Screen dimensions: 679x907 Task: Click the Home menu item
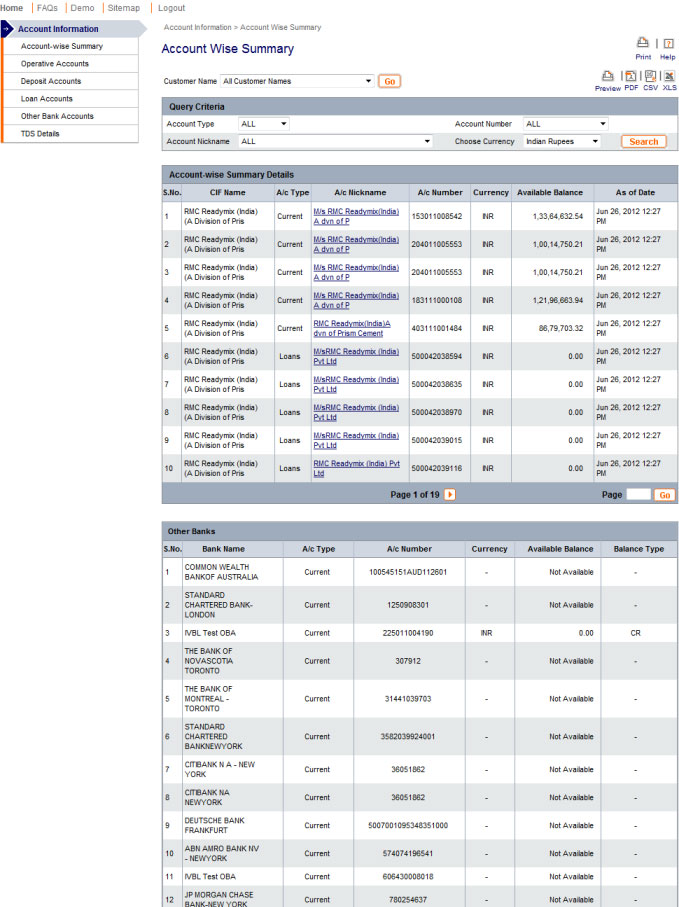pyautogui.click(x=12, y=8)
